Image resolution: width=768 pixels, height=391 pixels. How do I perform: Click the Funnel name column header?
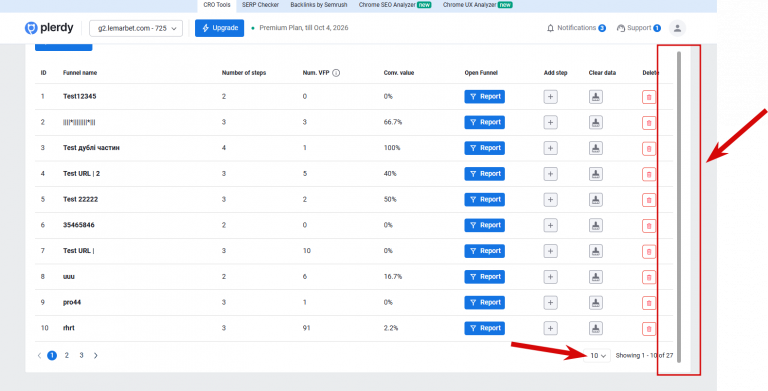(x=80, y=73)
